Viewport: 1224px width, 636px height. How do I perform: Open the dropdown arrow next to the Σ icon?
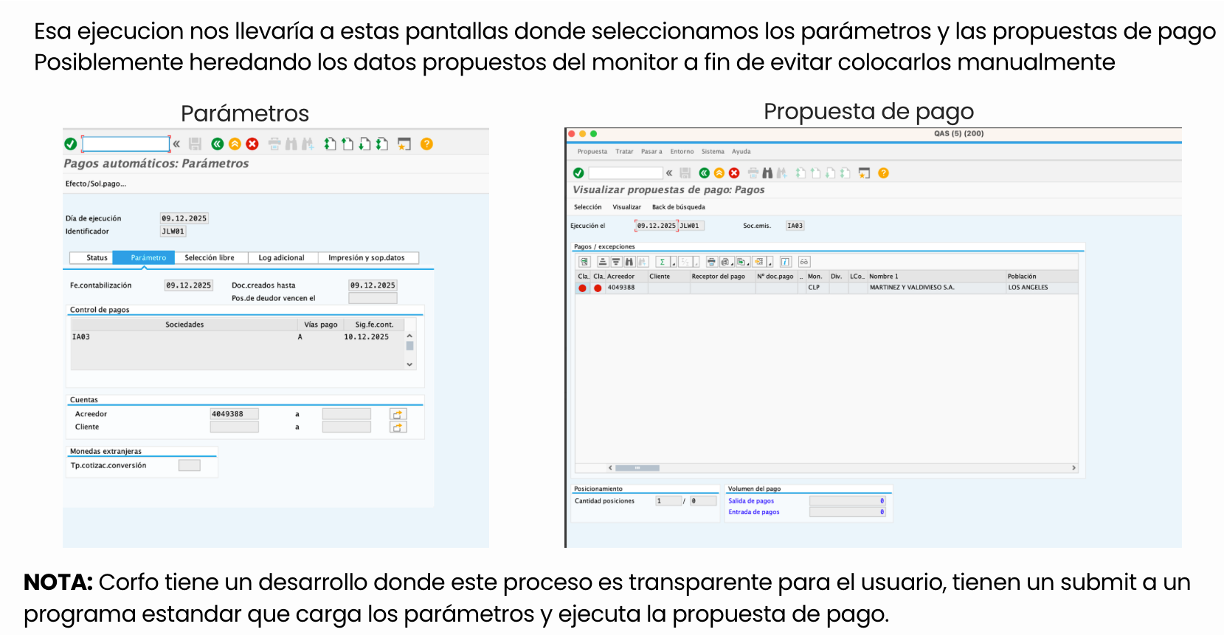[674, 264]
